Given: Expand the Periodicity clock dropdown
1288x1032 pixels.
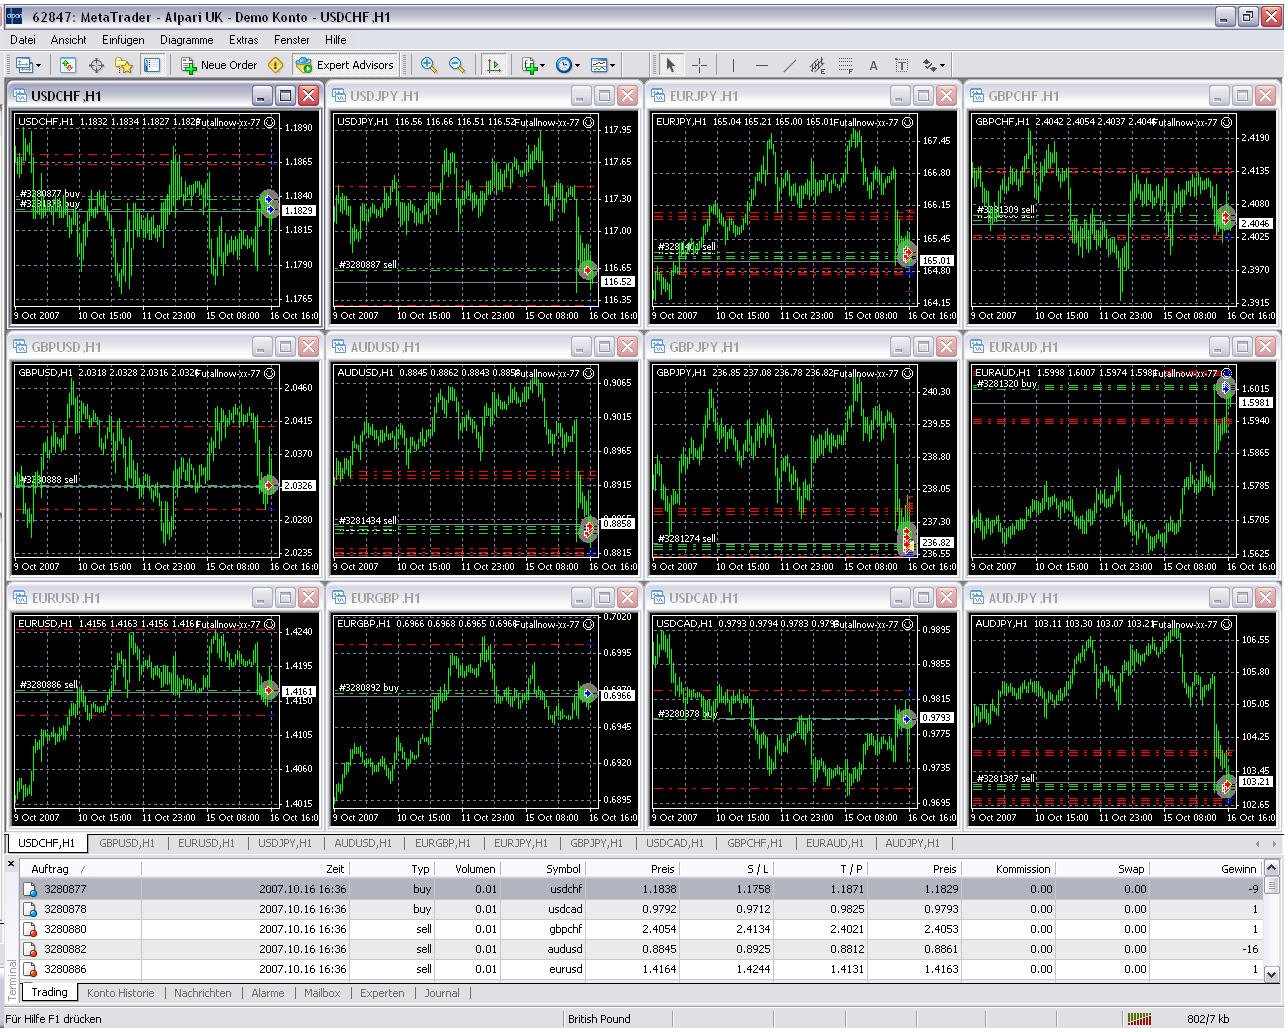Looking at the screenshot, I should (567, 65).
